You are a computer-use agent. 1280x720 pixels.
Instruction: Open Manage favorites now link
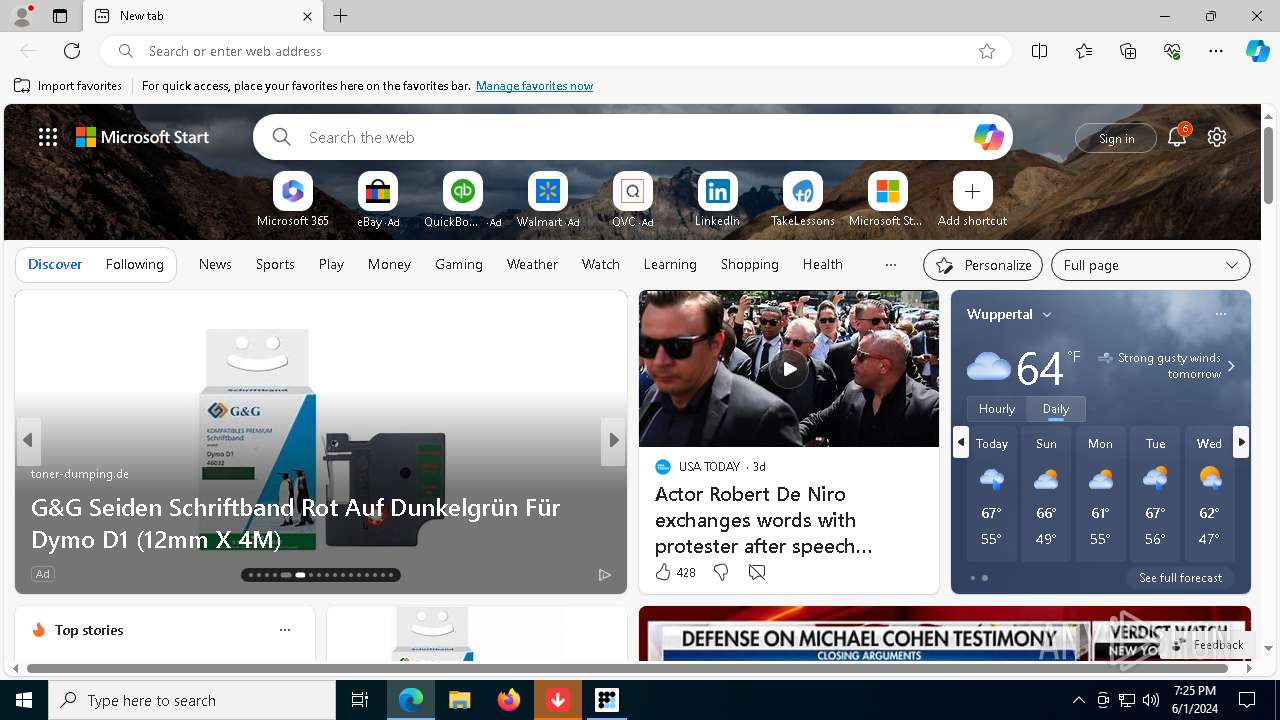[534, 86]
